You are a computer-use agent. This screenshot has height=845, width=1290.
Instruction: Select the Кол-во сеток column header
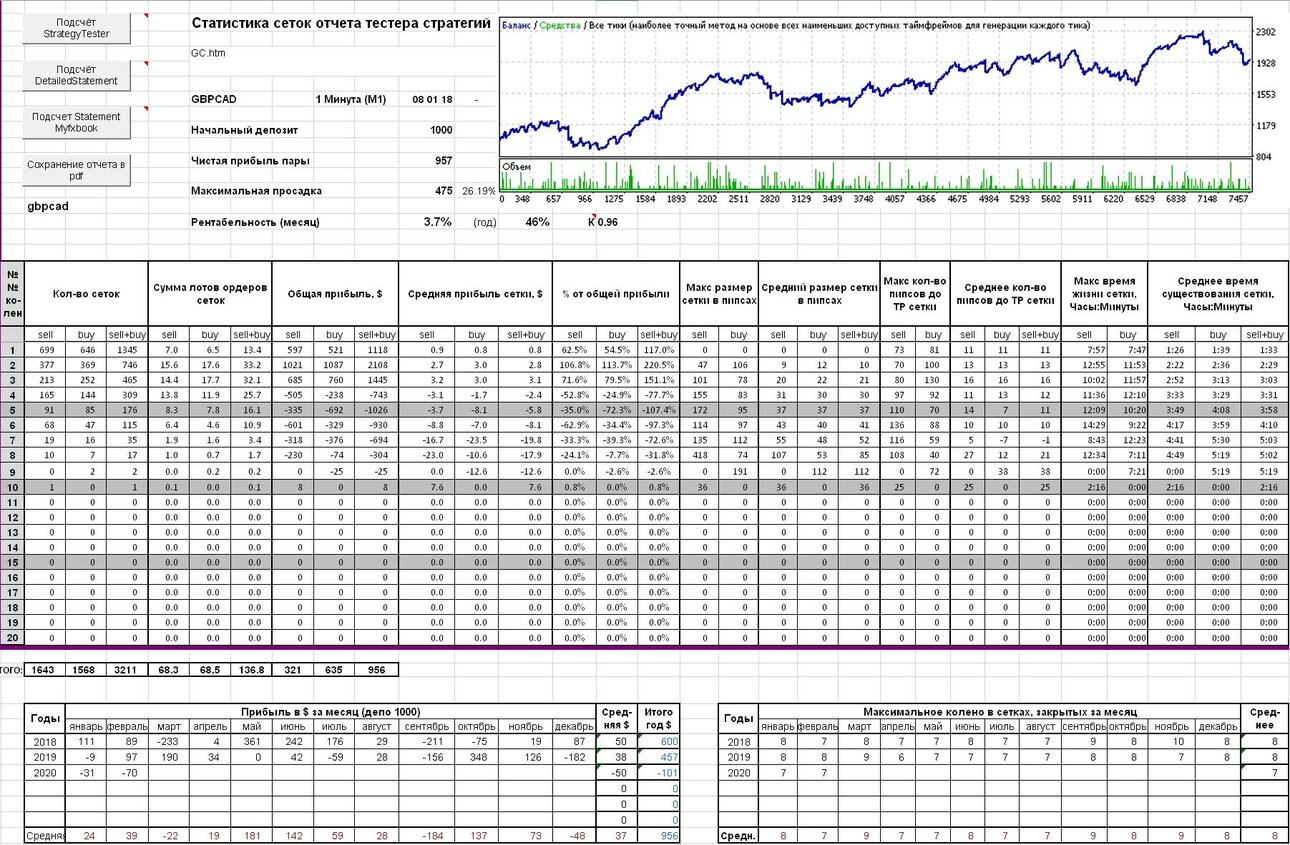pos(86,294)
